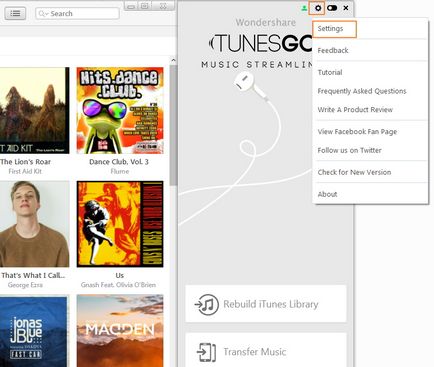Click the Dance Club Vol. 3 album cover
434x367 pixels.
coord(120,111)
